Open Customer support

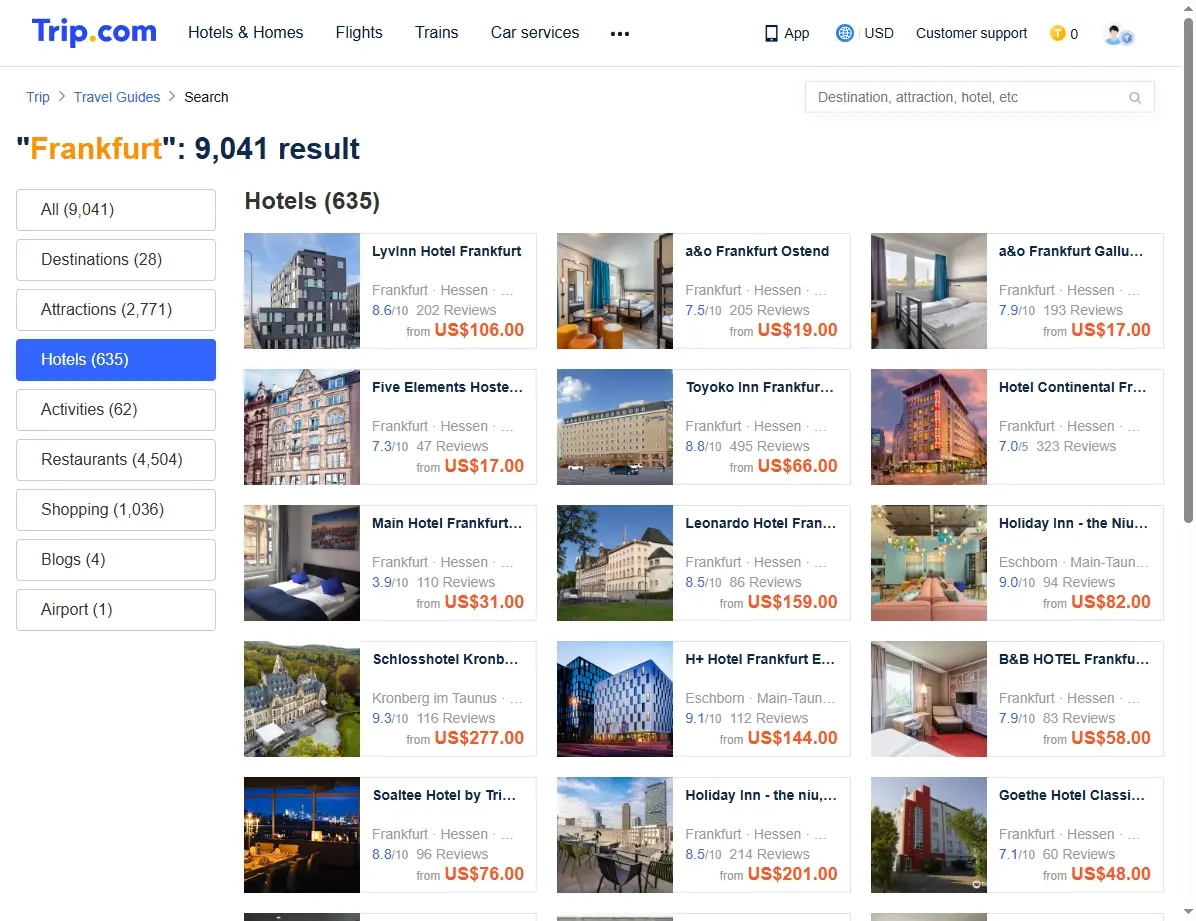point(971,34)
